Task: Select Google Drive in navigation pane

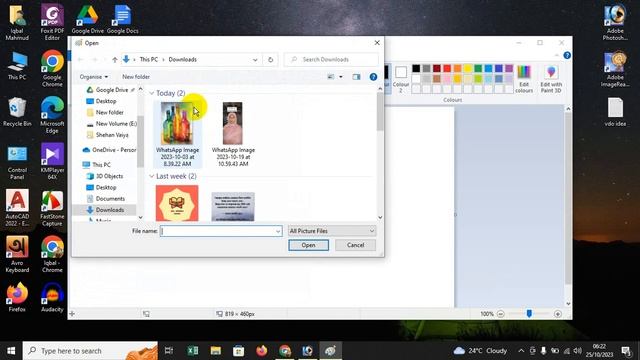Action: tap(111, 90)
